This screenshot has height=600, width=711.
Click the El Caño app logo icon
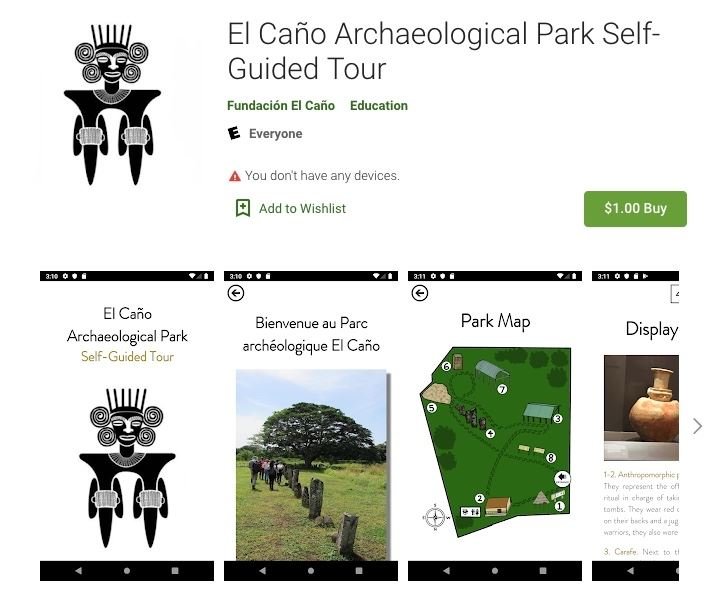point(112,105)
